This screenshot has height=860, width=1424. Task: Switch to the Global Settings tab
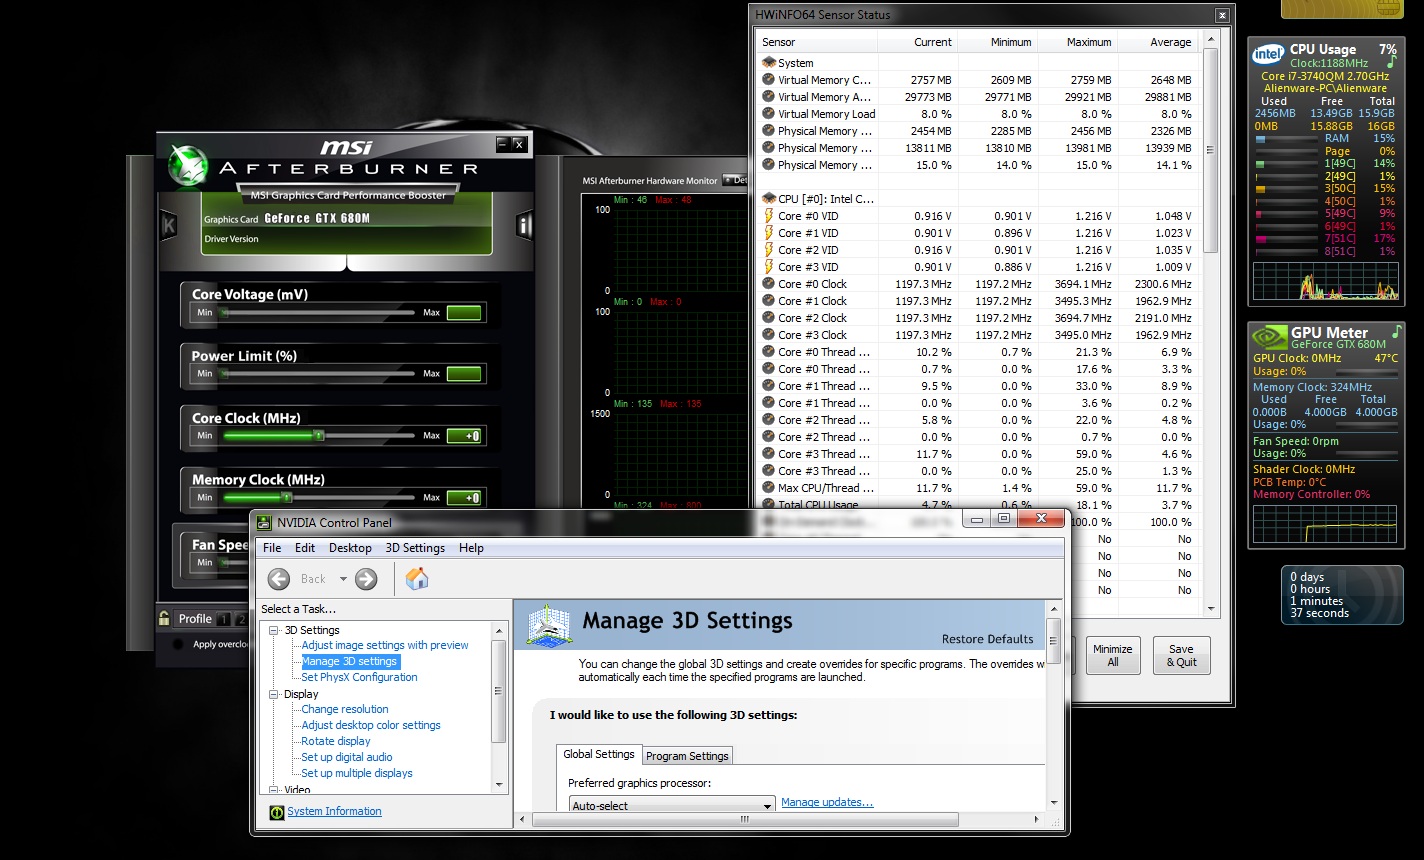[x=599, y=754]
